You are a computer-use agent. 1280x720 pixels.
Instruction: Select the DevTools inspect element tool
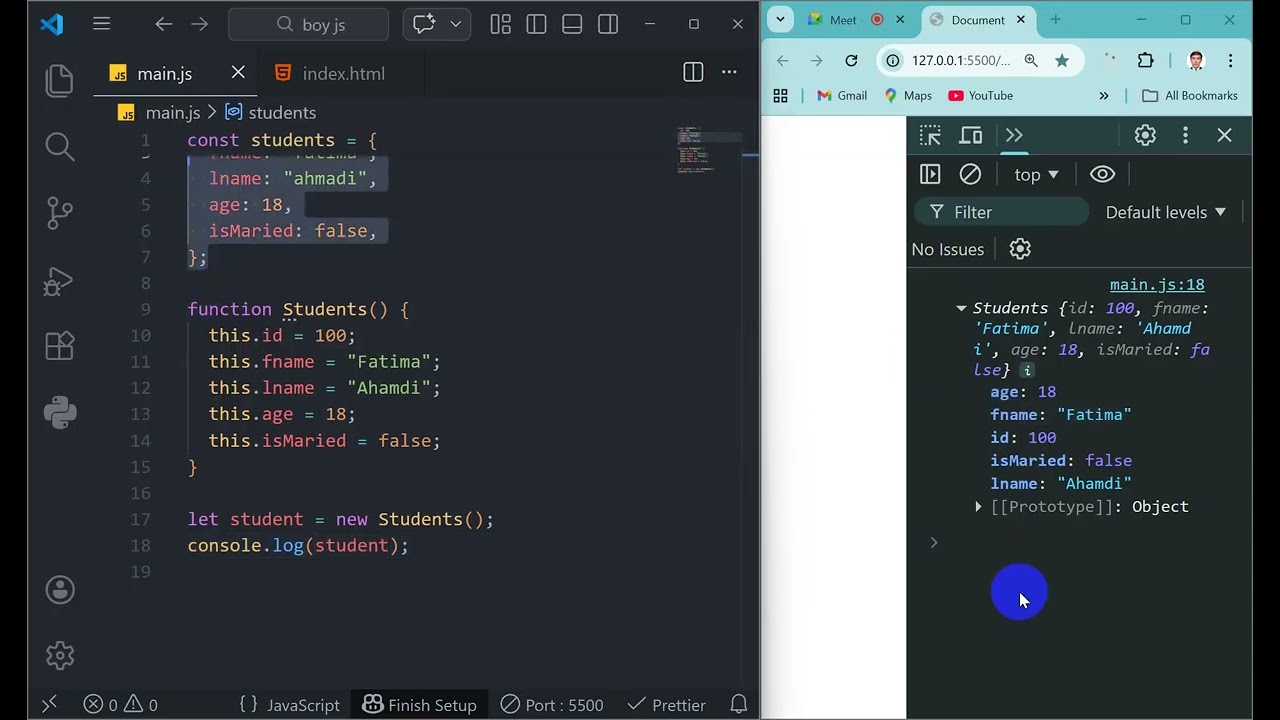[930, 135]
